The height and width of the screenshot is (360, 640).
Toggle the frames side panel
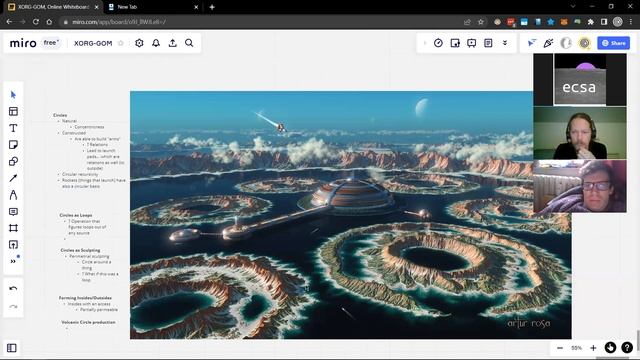(x=12, y=348)
